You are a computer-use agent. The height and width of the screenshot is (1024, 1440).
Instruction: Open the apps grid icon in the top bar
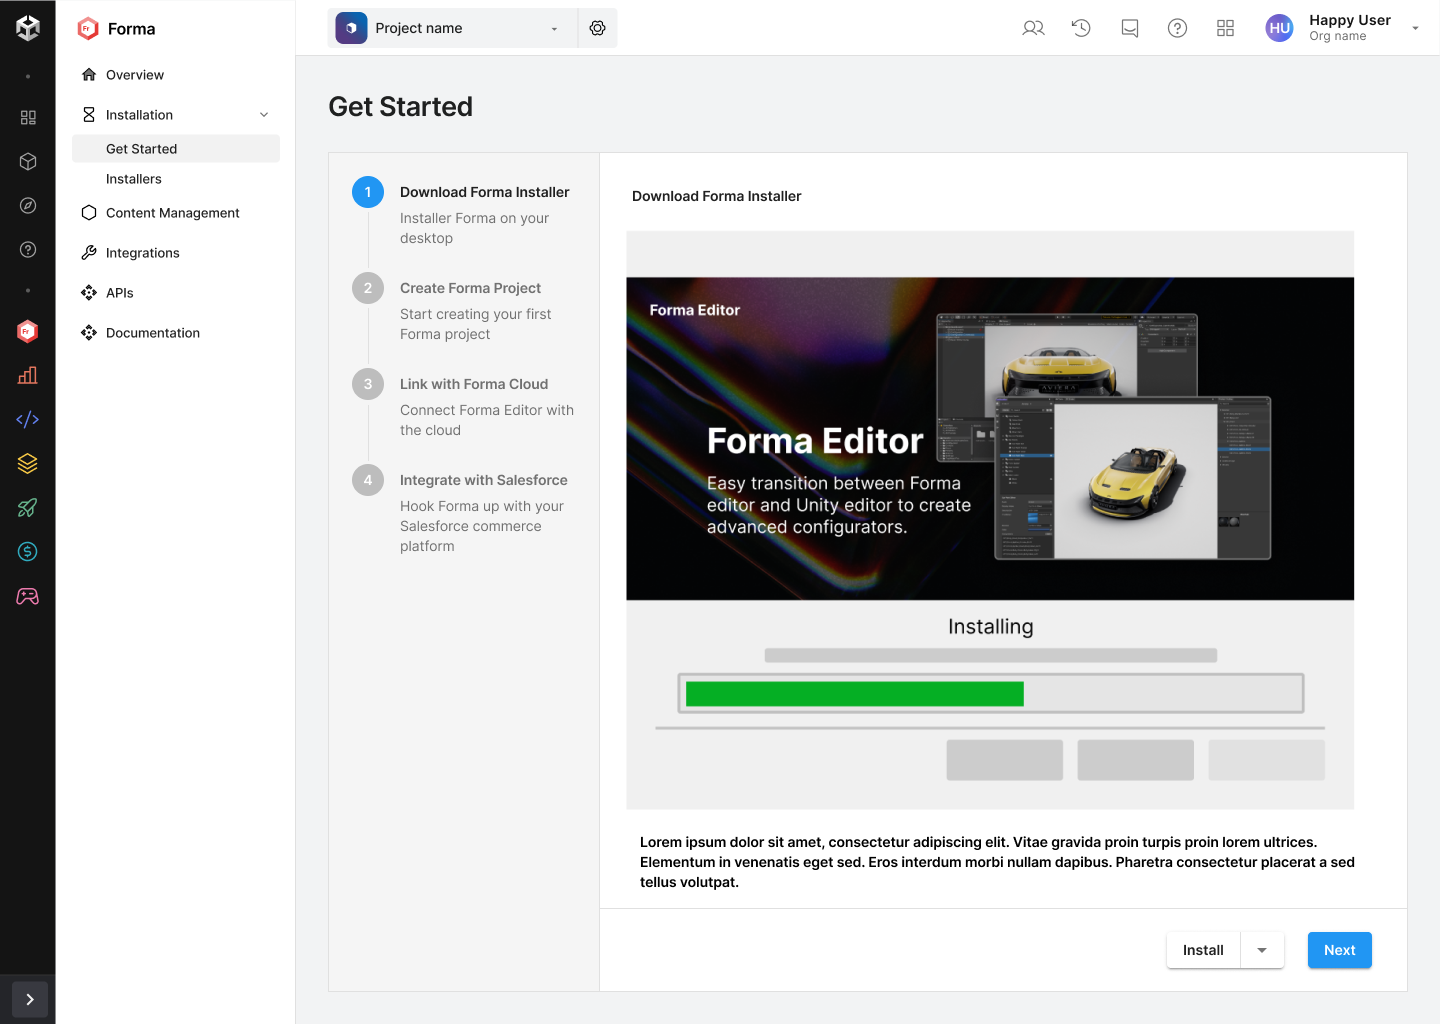1226,28
